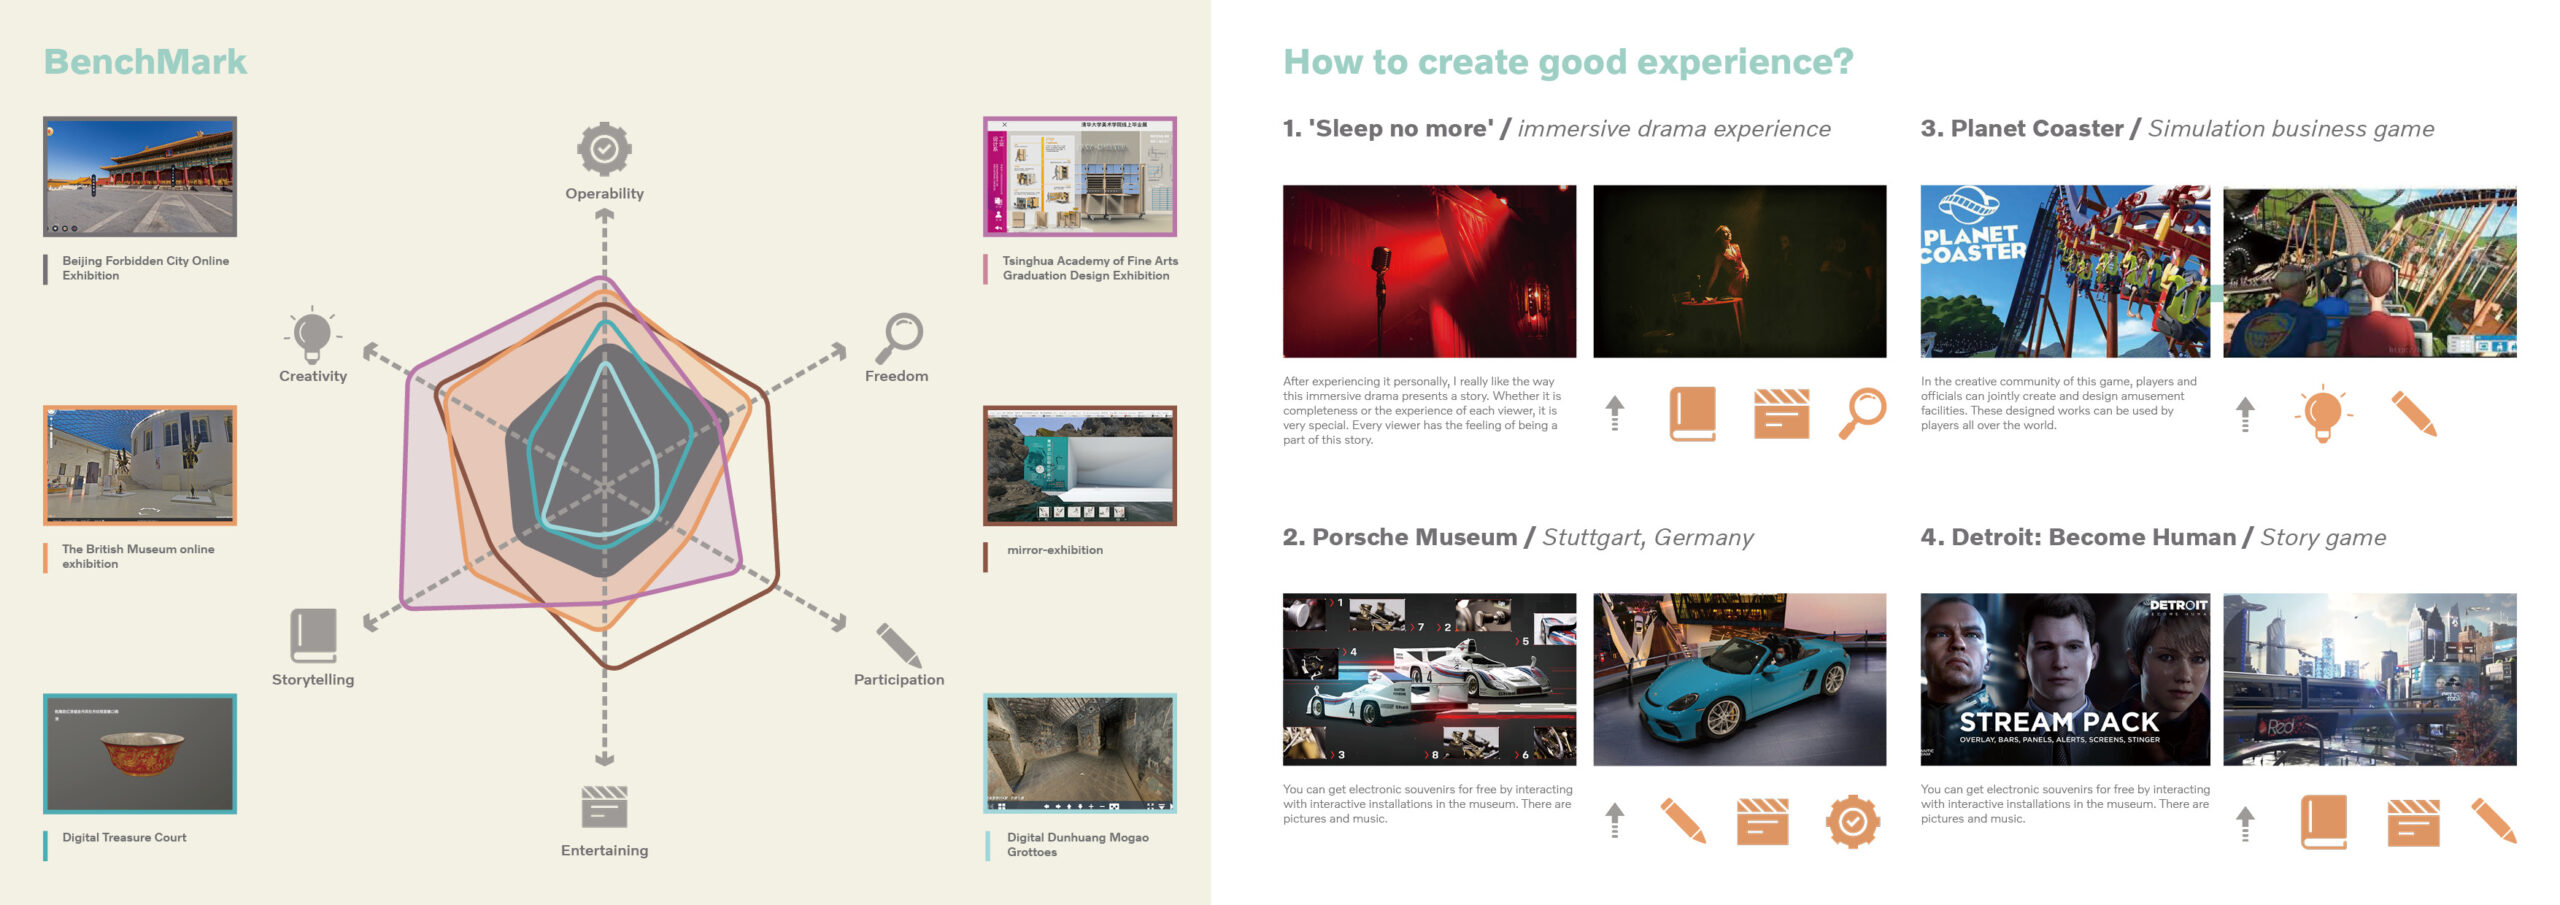Screen dimensions: 2560x905
Task: Click the 'Stuttgart, Germany' subtitle
Action: coord(1648,538)
